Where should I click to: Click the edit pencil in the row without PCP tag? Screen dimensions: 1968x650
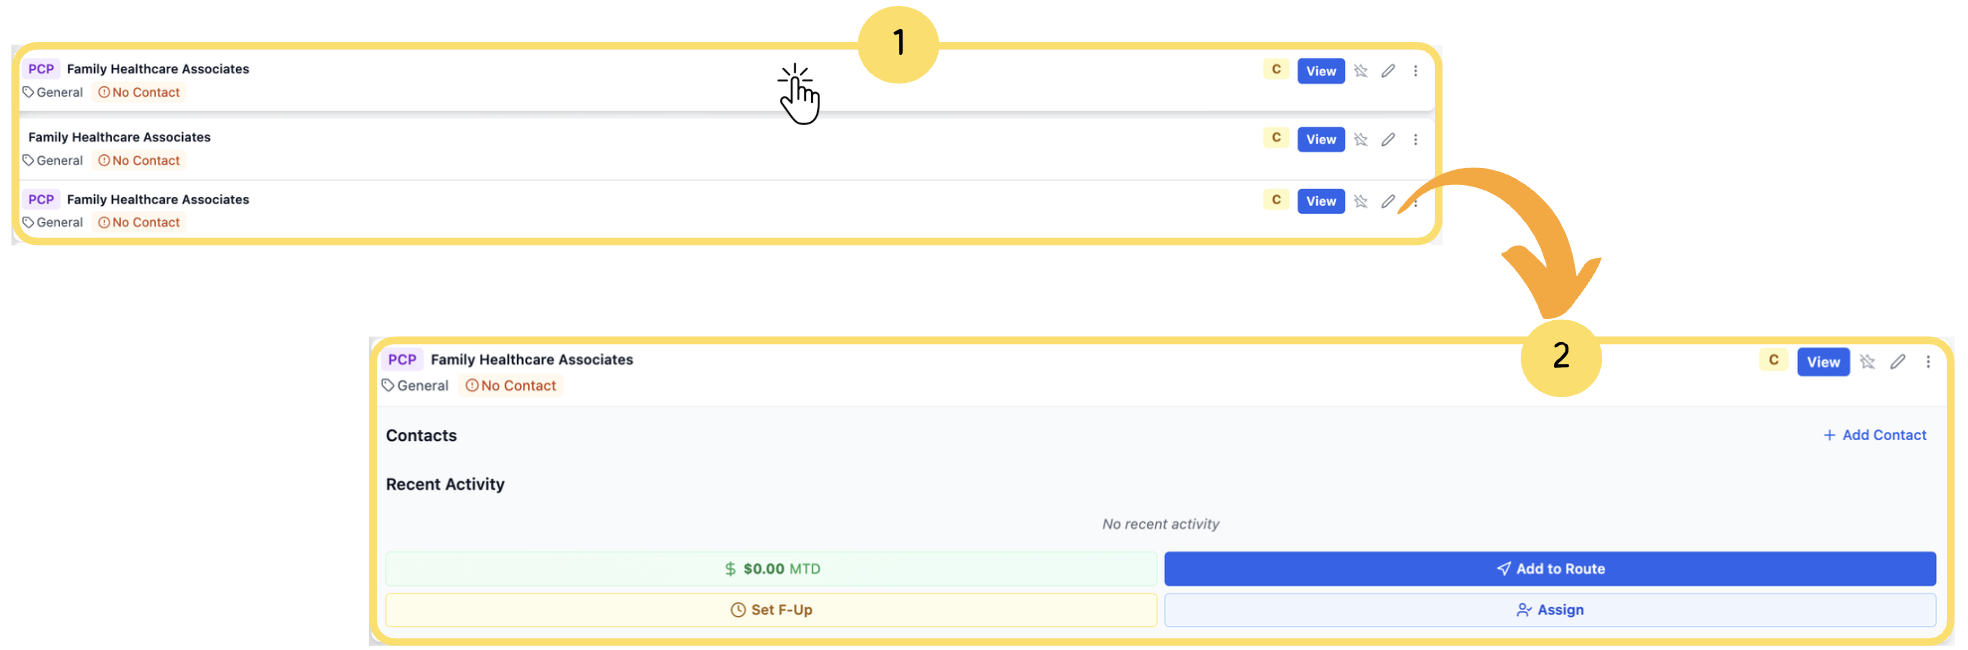[x=1388, y=140]
